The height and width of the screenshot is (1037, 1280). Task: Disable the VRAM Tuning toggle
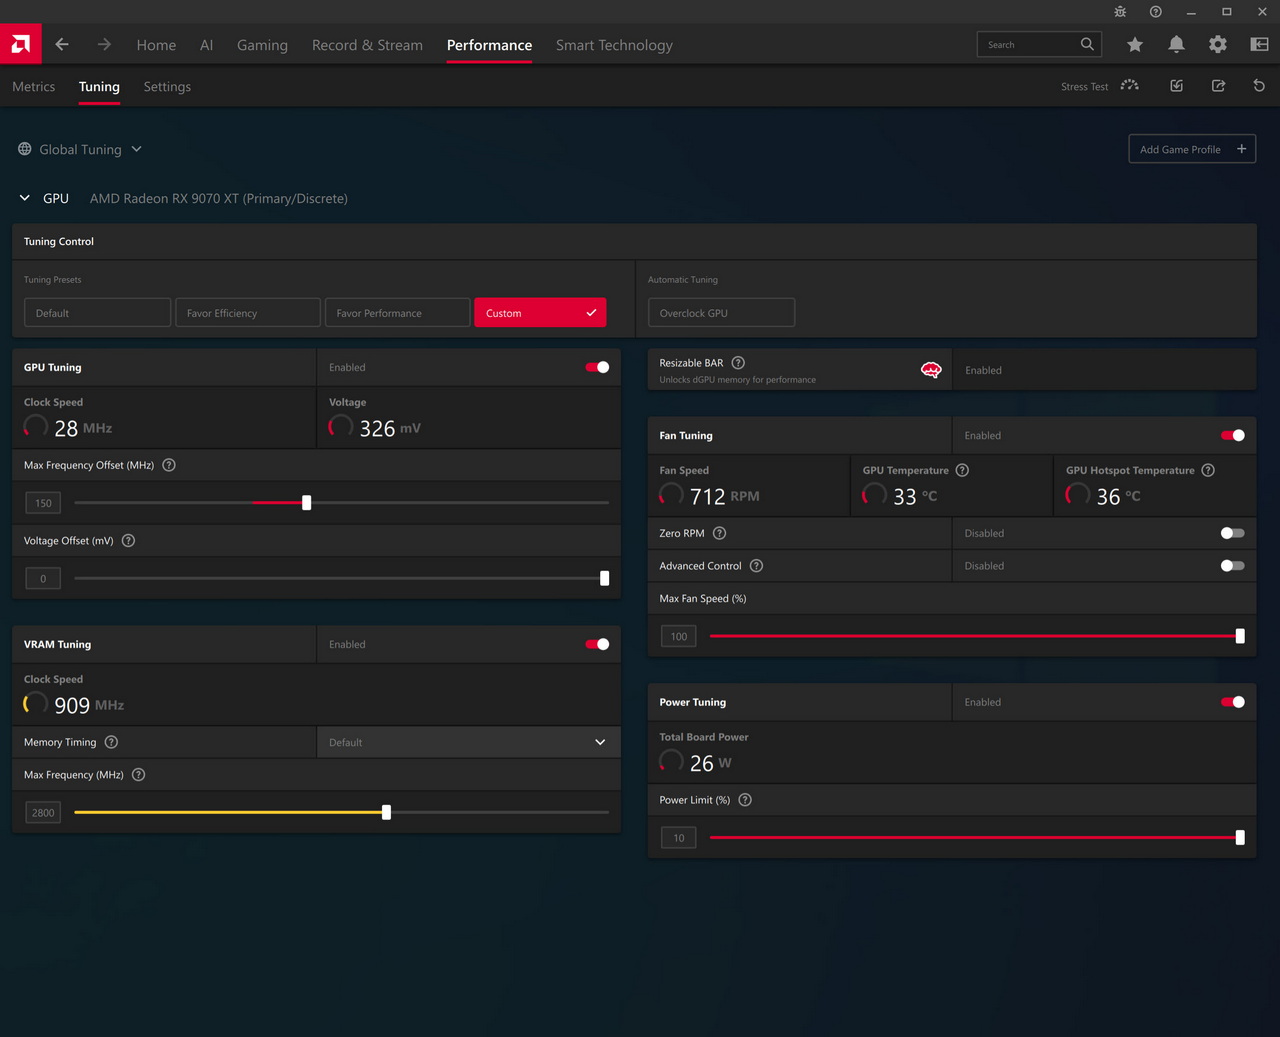tap(597, 644)
